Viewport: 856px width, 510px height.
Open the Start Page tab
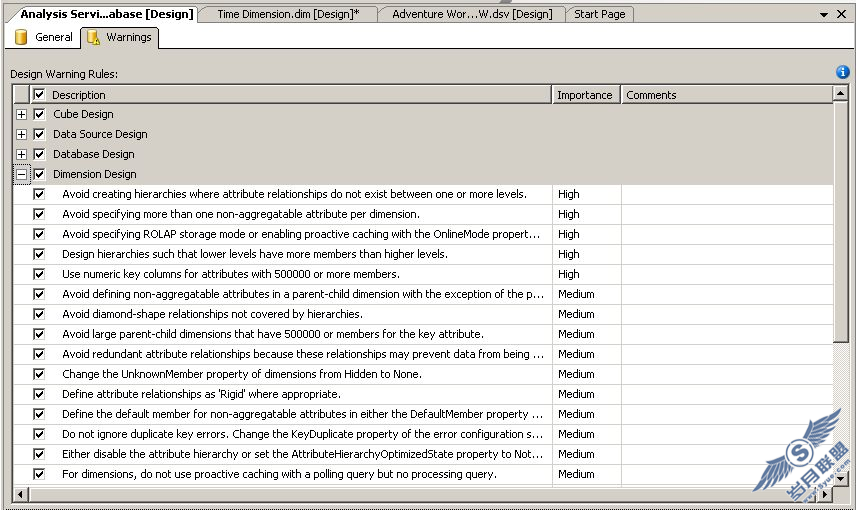pyautogui.click(x=599, y=14)
